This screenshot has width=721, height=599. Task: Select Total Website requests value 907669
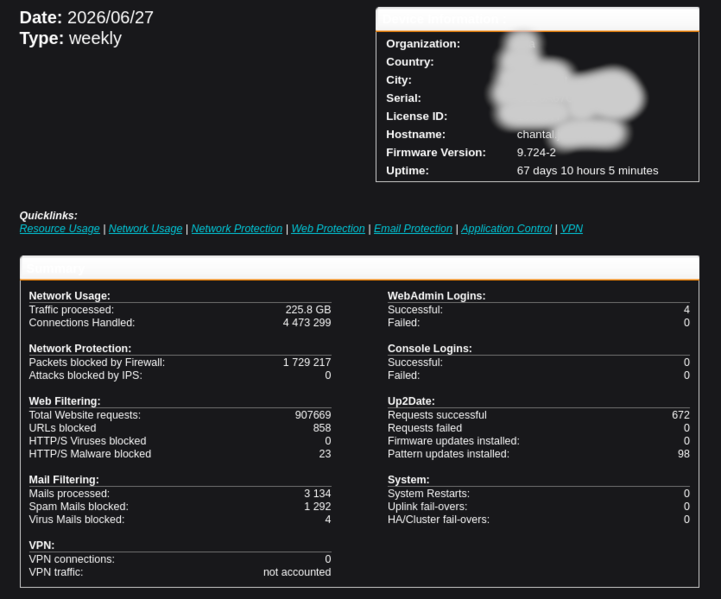click(x=313, y=415)
